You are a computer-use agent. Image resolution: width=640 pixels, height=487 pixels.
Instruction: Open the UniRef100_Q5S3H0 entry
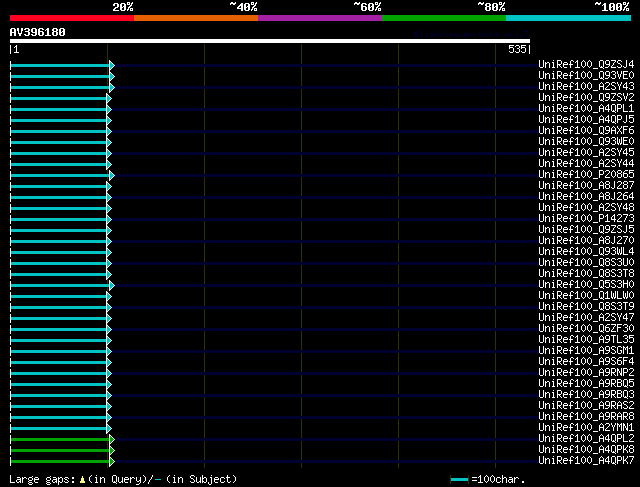[x=586, y=285]
